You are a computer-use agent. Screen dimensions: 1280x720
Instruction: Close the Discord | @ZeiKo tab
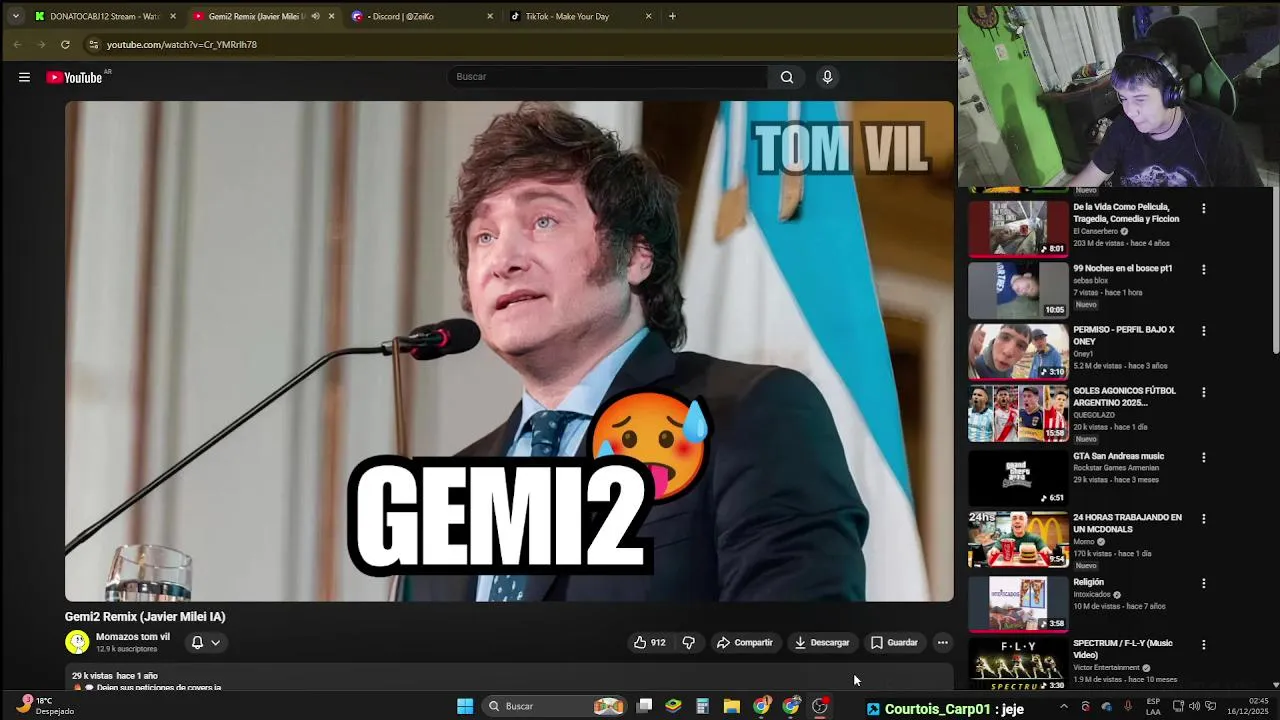490,16
